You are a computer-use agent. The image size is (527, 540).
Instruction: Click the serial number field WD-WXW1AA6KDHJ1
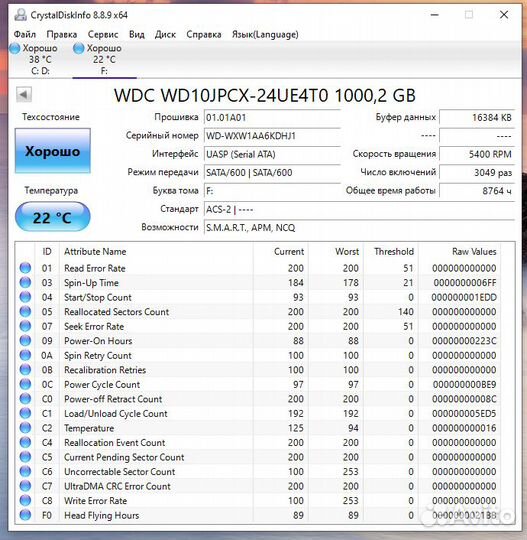[272, 136]
